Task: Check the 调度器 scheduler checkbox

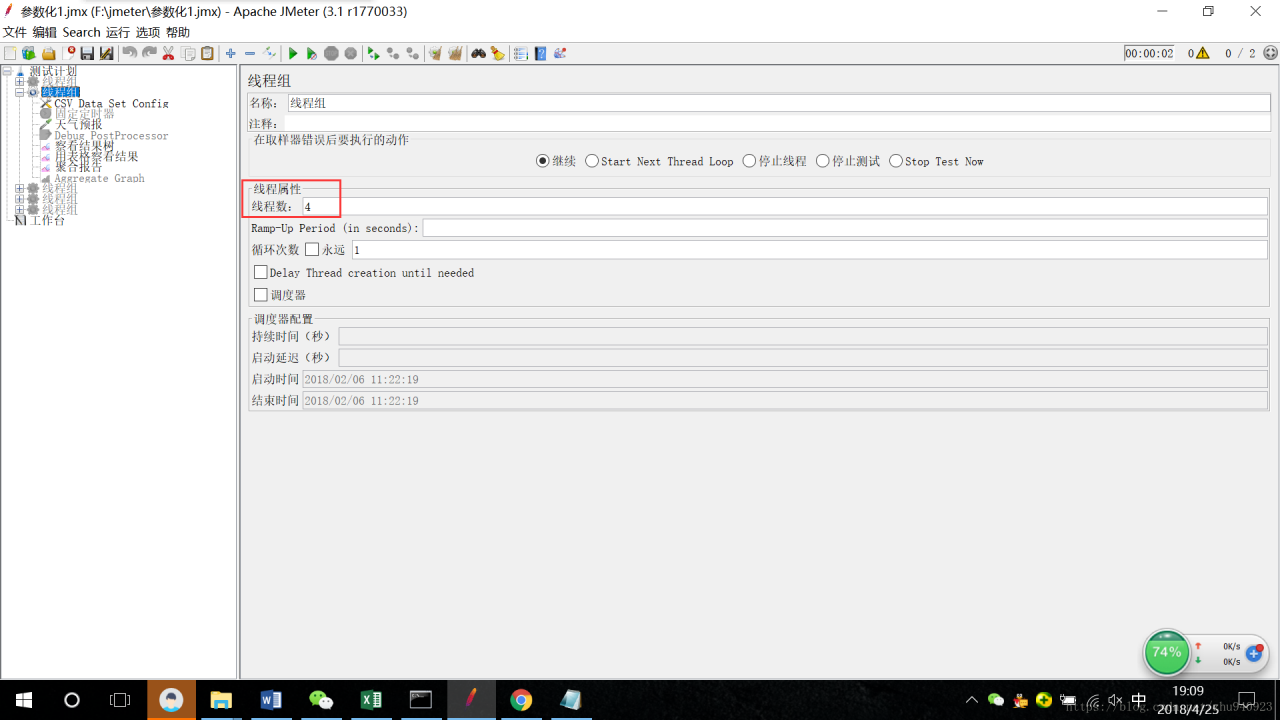Action: point(261,295)
